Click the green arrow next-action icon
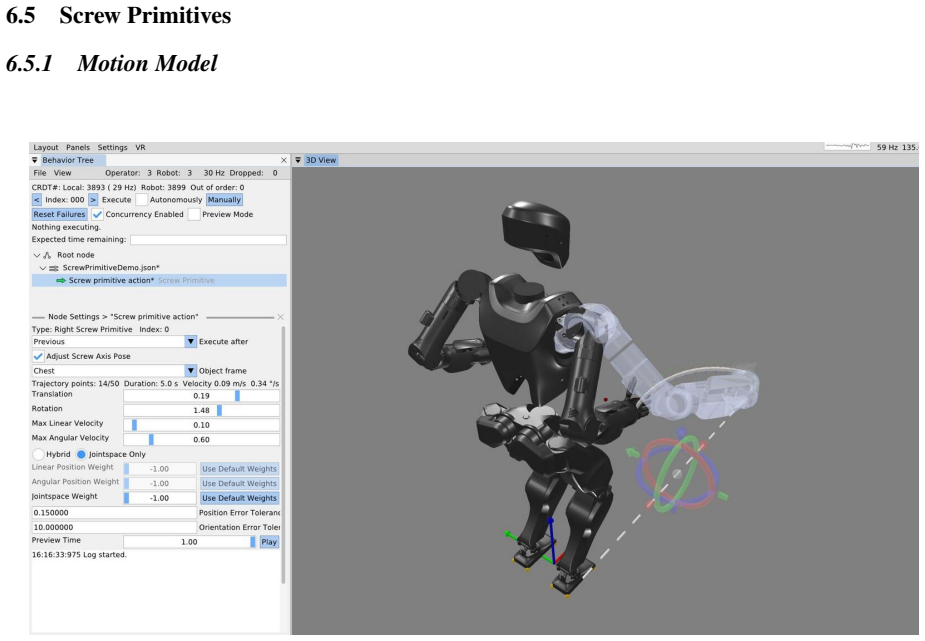 [60, 281]
